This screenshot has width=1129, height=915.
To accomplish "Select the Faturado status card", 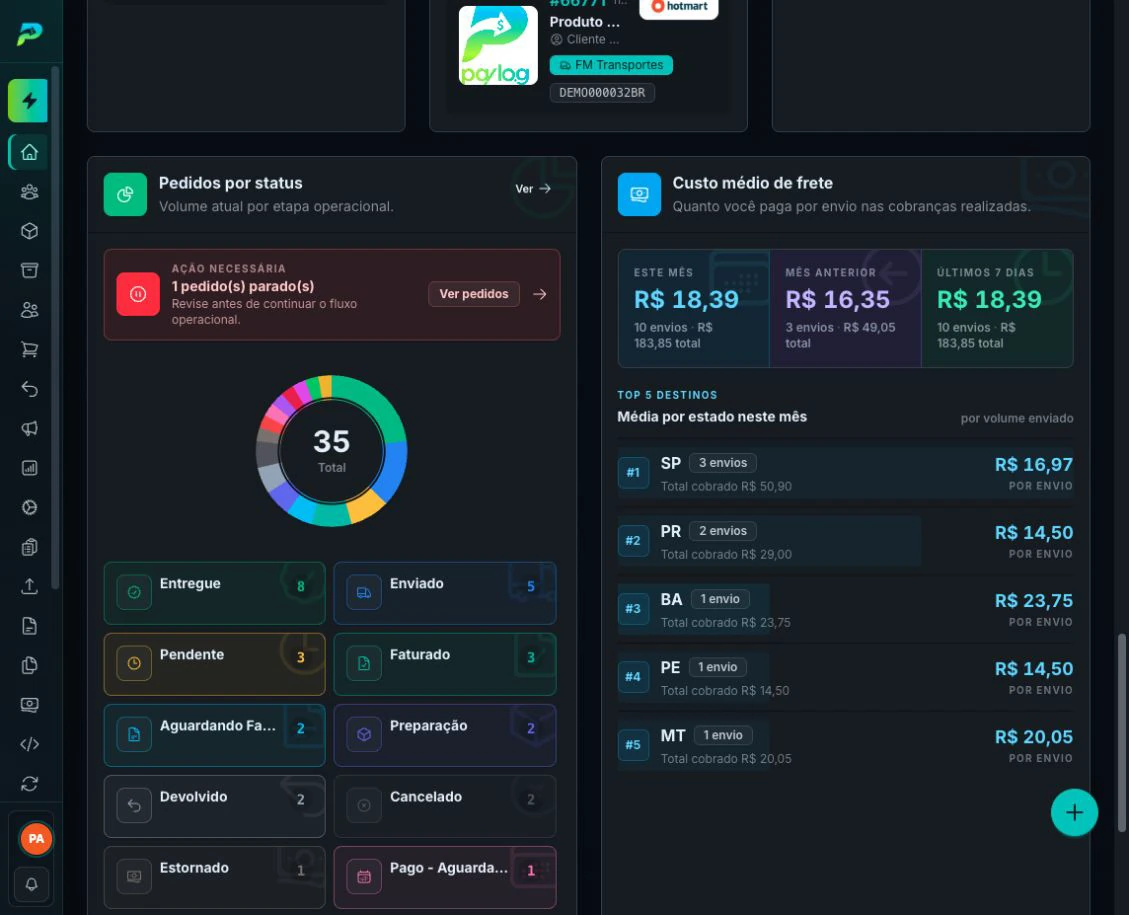I will 445,664.
